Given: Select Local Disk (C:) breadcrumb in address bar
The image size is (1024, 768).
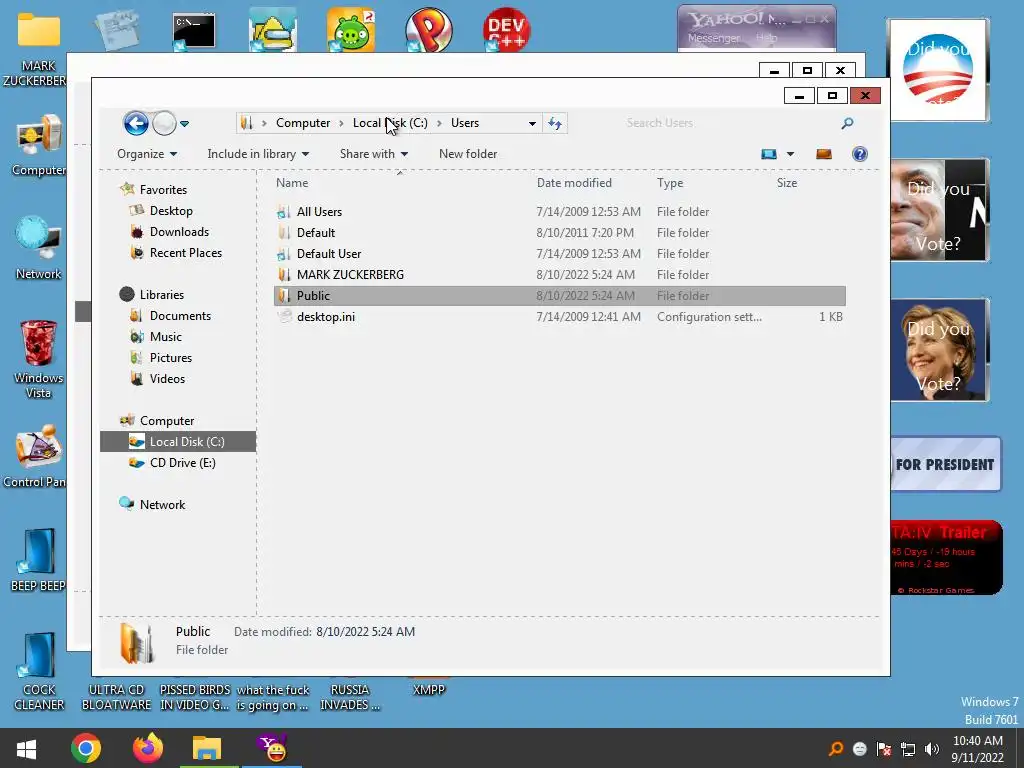Looking at the screenshot, I should [x=390, y=123].
